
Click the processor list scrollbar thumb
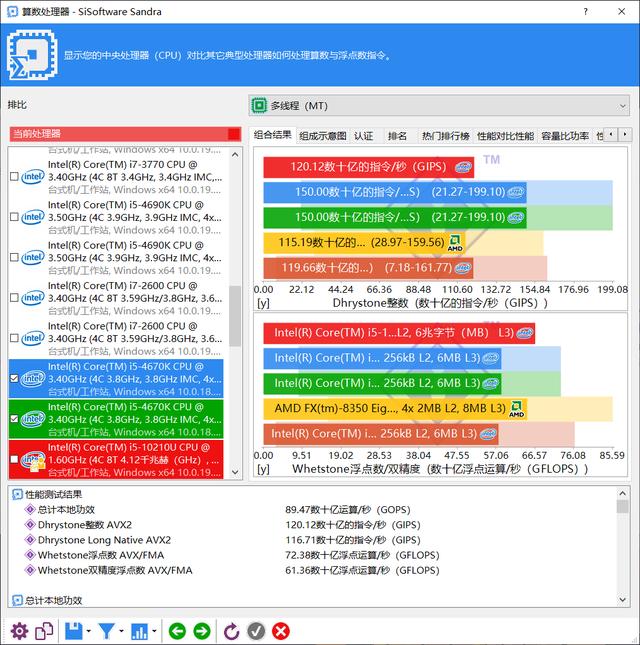pos(235,316)
